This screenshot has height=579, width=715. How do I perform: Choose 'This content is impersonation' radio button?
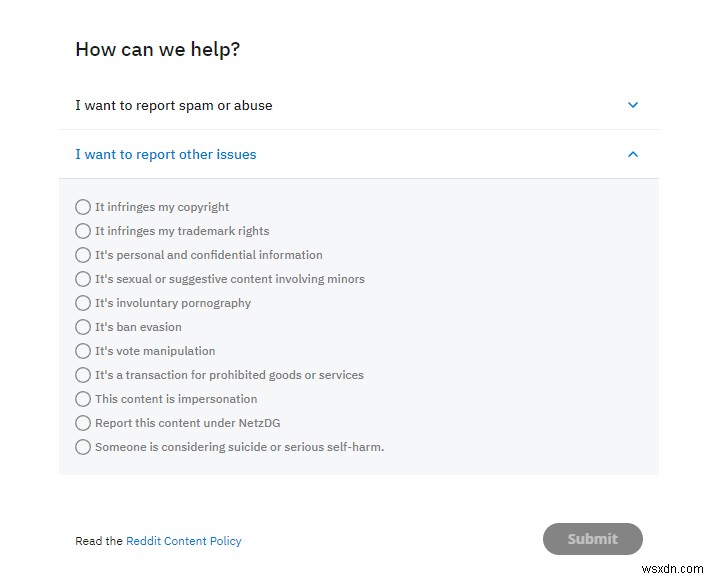[83, 399]
